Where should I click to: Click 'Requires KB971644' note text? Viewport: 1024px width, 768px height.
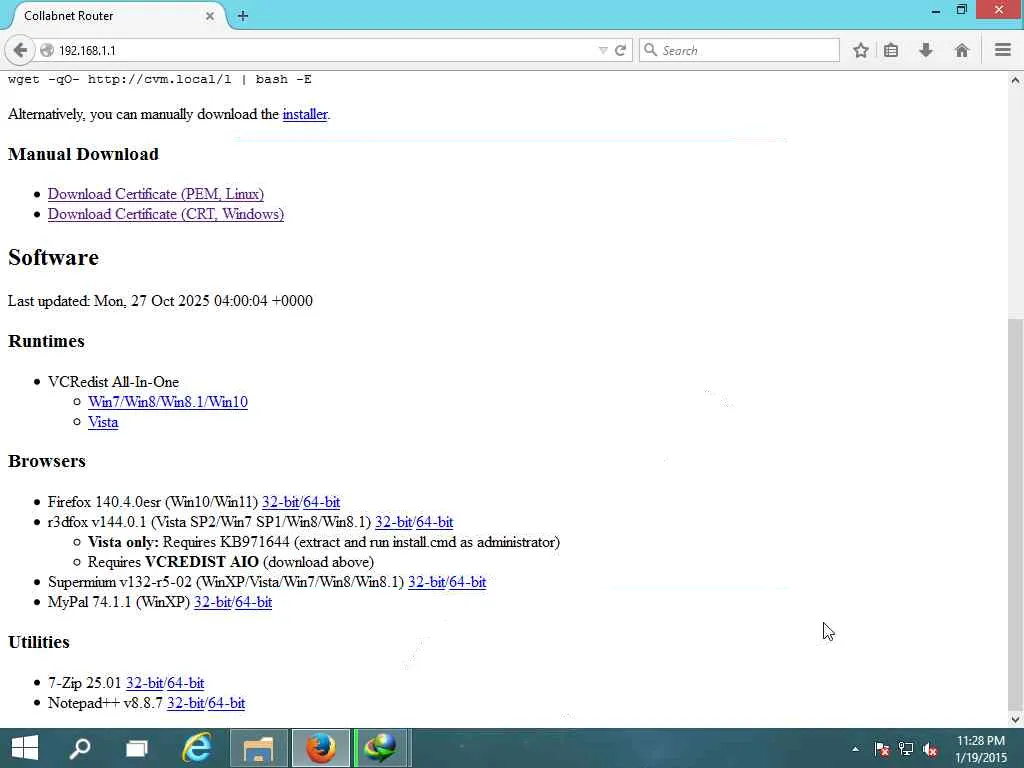(x=225, y=542)
